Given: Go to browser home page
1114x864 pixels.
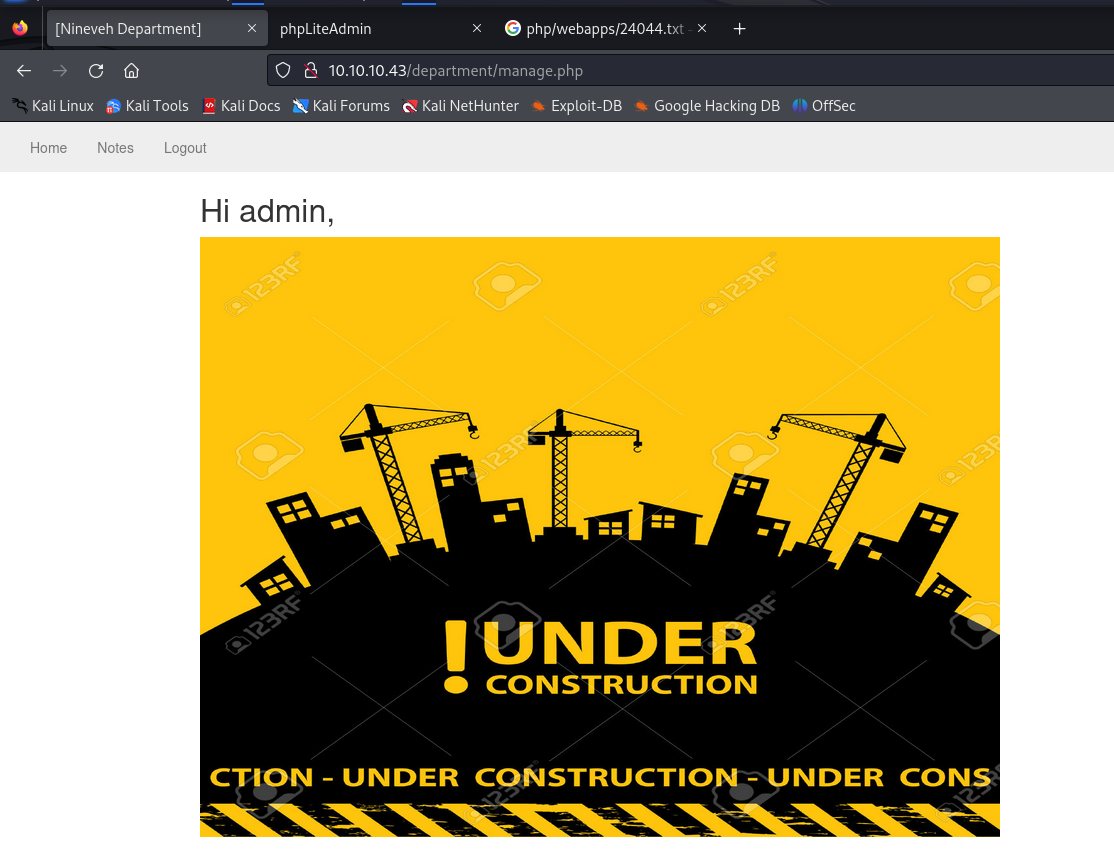Looking at the screenshot, I should [x=131, y=70].
